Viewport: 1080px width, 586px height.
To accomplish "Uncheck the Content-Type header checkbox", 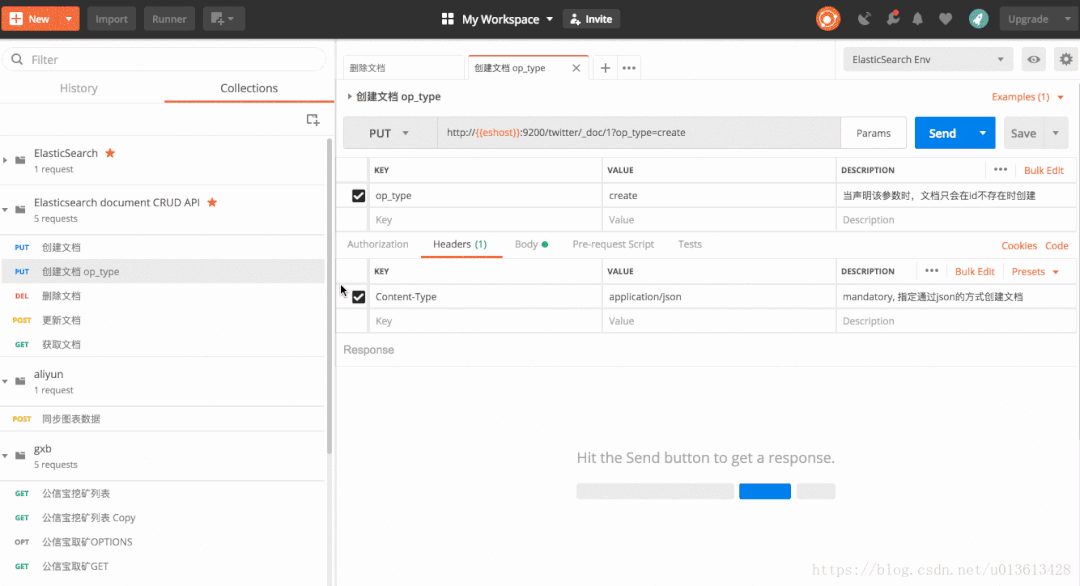I will (358, 297).
